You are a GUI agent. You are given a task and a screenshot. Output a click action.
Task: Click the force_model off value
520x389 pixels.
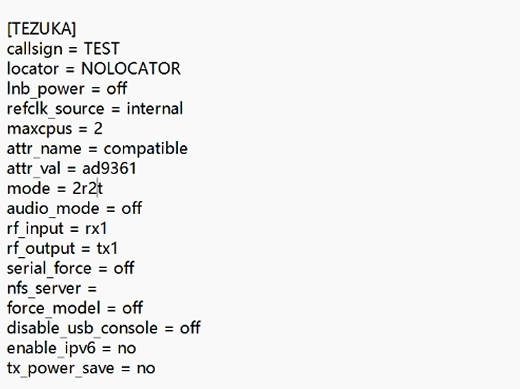[133, 308]
